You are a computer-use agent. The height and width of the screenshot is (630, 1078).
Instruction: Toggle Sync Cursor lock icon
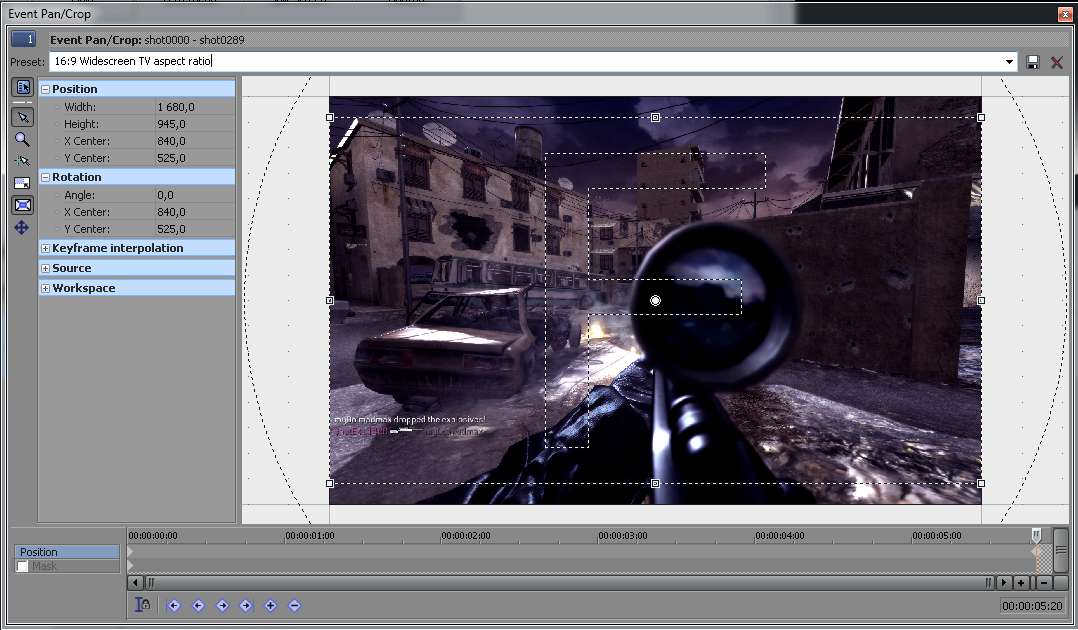(142, 605)
